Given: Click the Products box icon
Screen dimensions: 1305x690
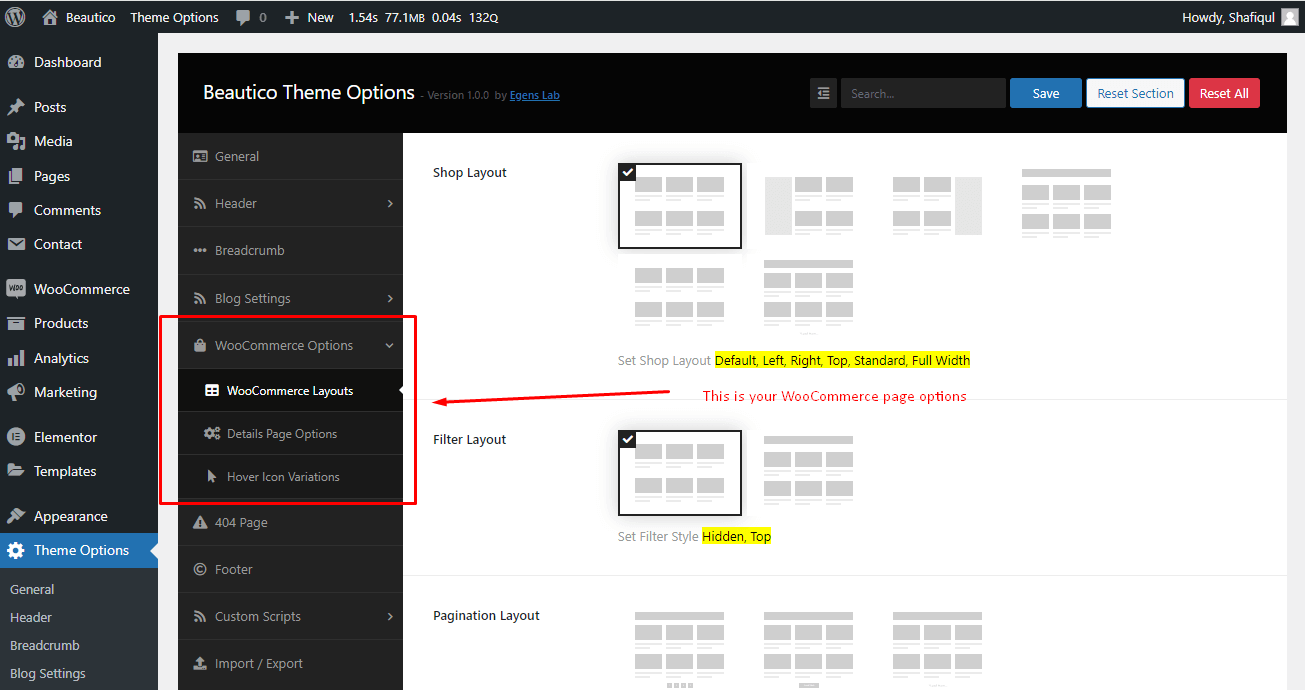Looking at the screenshot, I should point(16,323).
